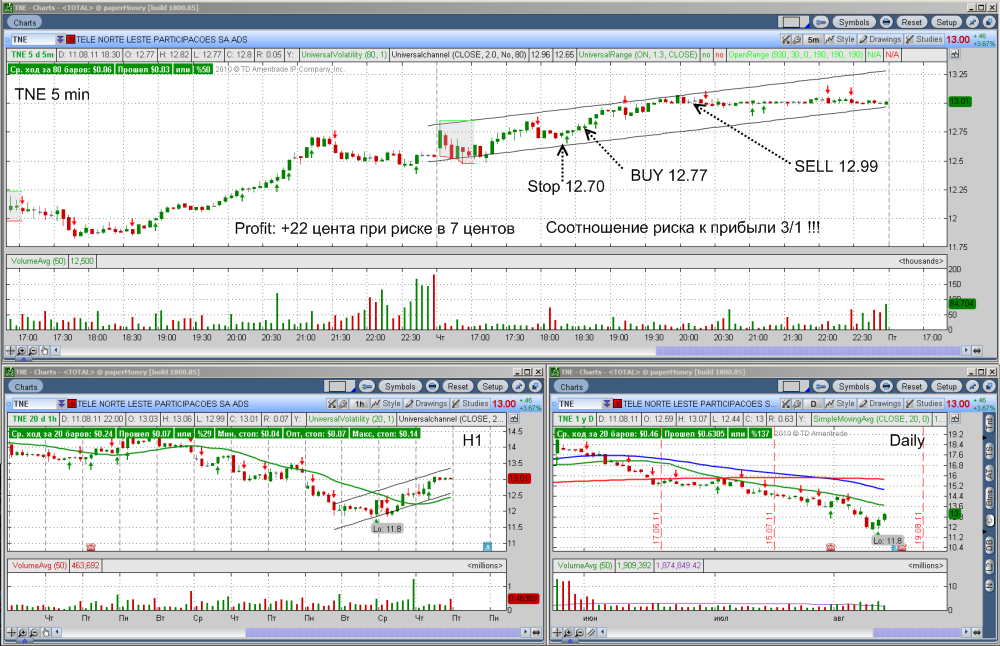Click the right scroll arrow of 5m chart scrollbar
The image size is (1000, 646).
(x=966, y=350)
